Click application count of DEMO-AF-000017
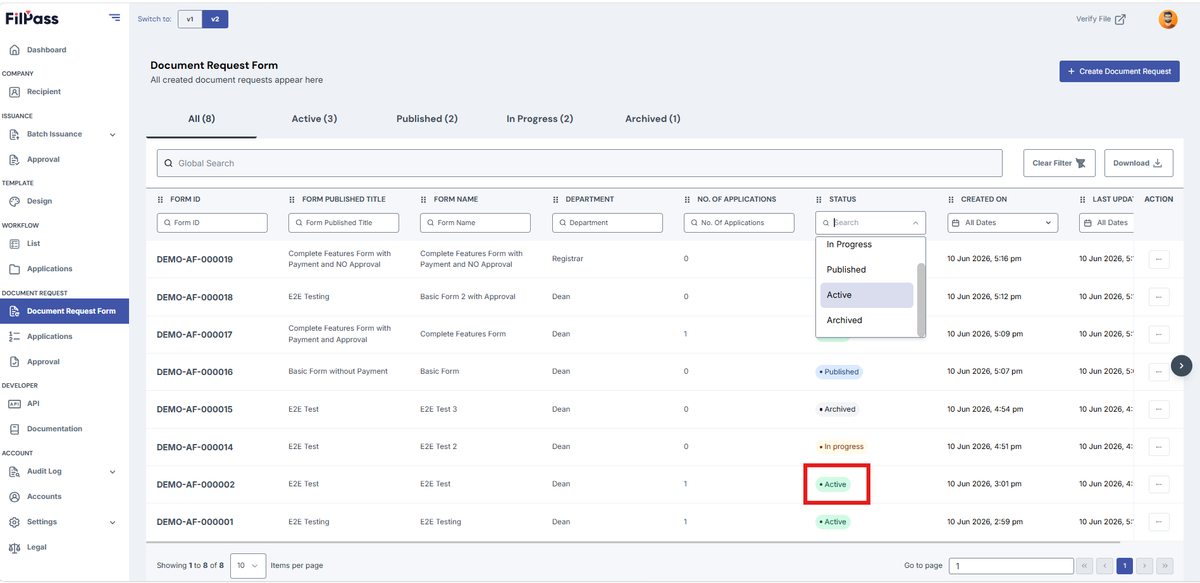 point(686,334)
